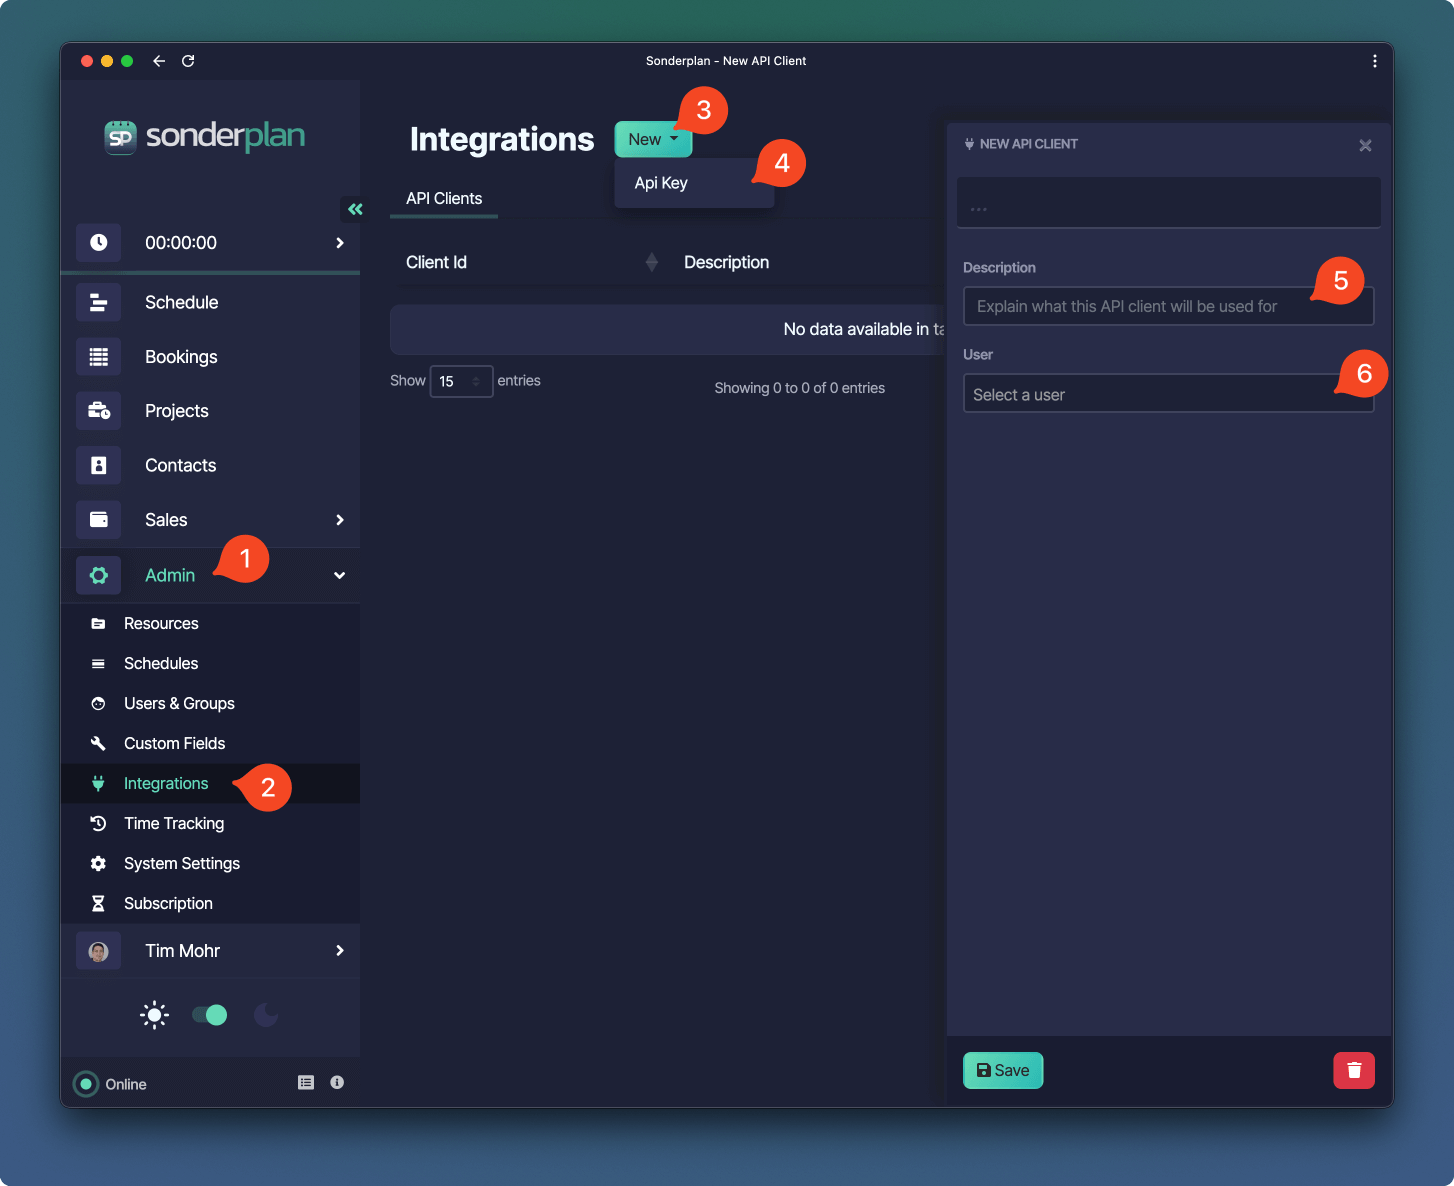Select the Bookings icon in the sidebar
Image resolution: width=1454 pixels, height=1186 pixels.
coord(98,356)
